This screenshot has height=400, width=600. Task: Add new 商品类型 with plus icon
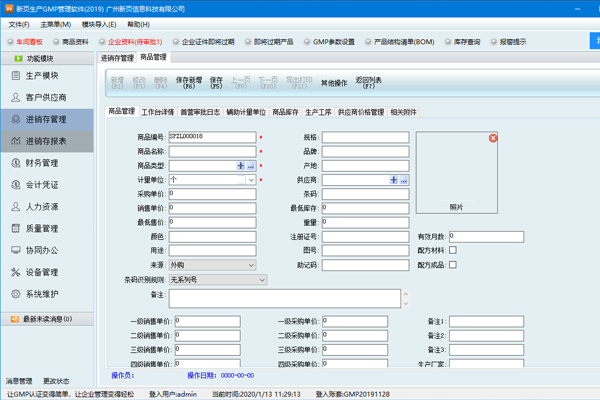point(240,166)
